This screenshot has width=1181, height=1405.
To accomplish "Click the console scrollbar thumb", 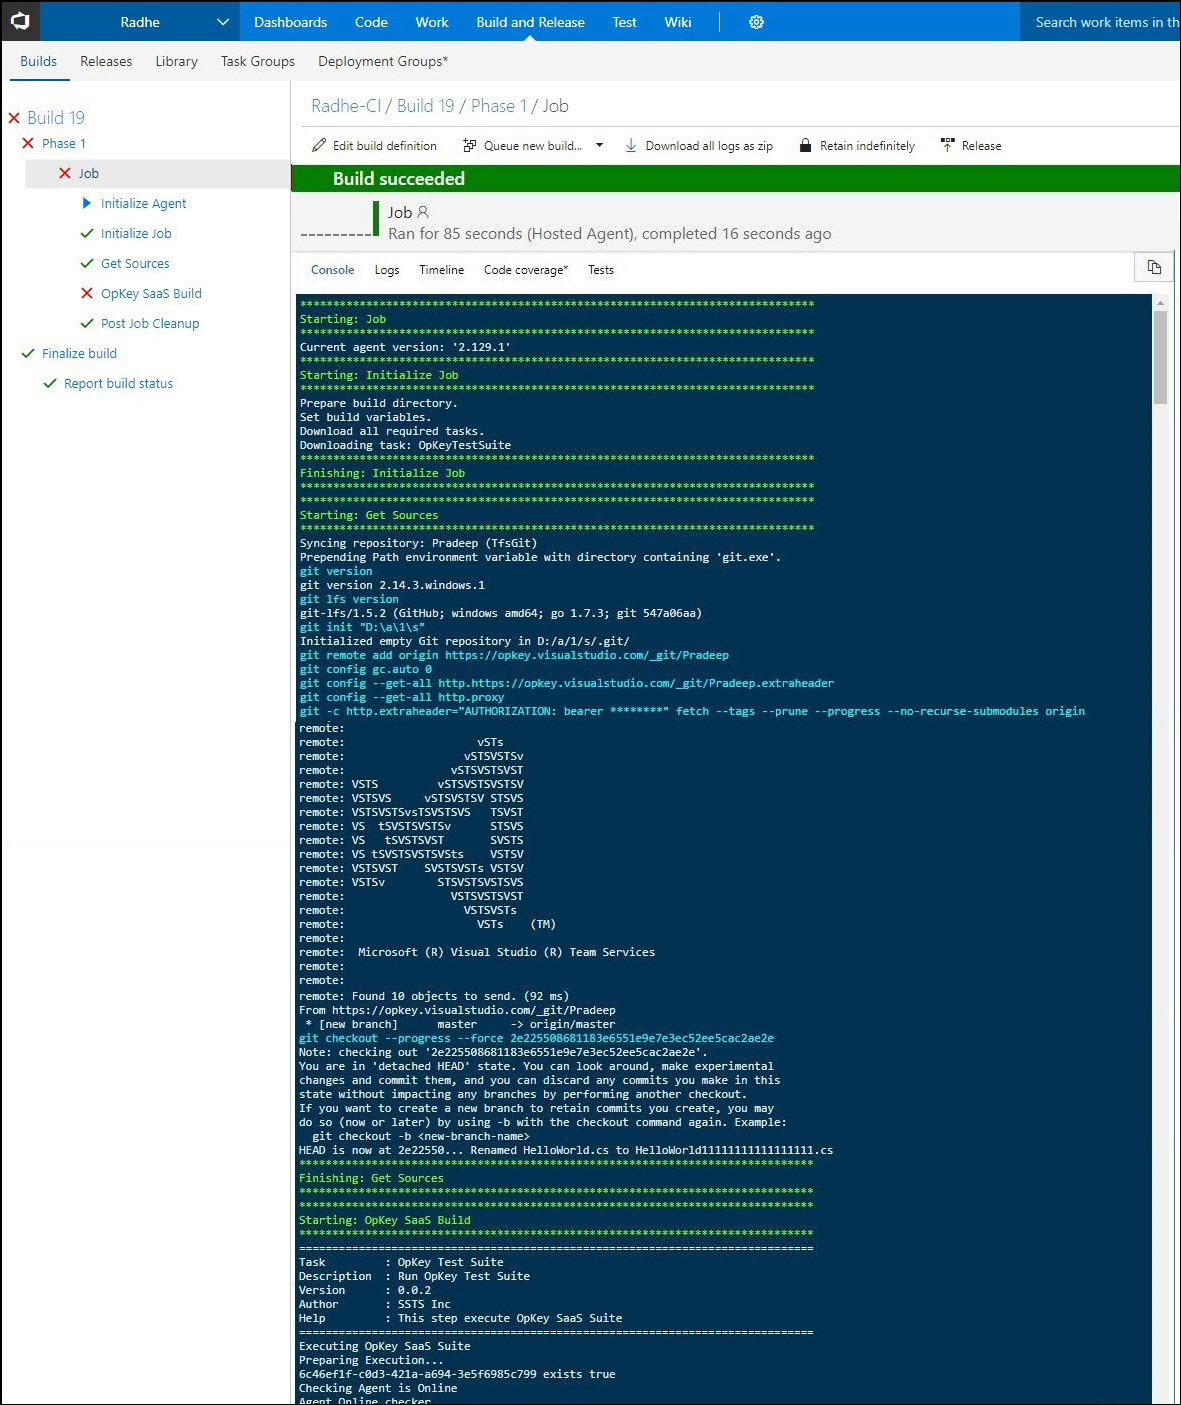I will (x=1160, y=357).
